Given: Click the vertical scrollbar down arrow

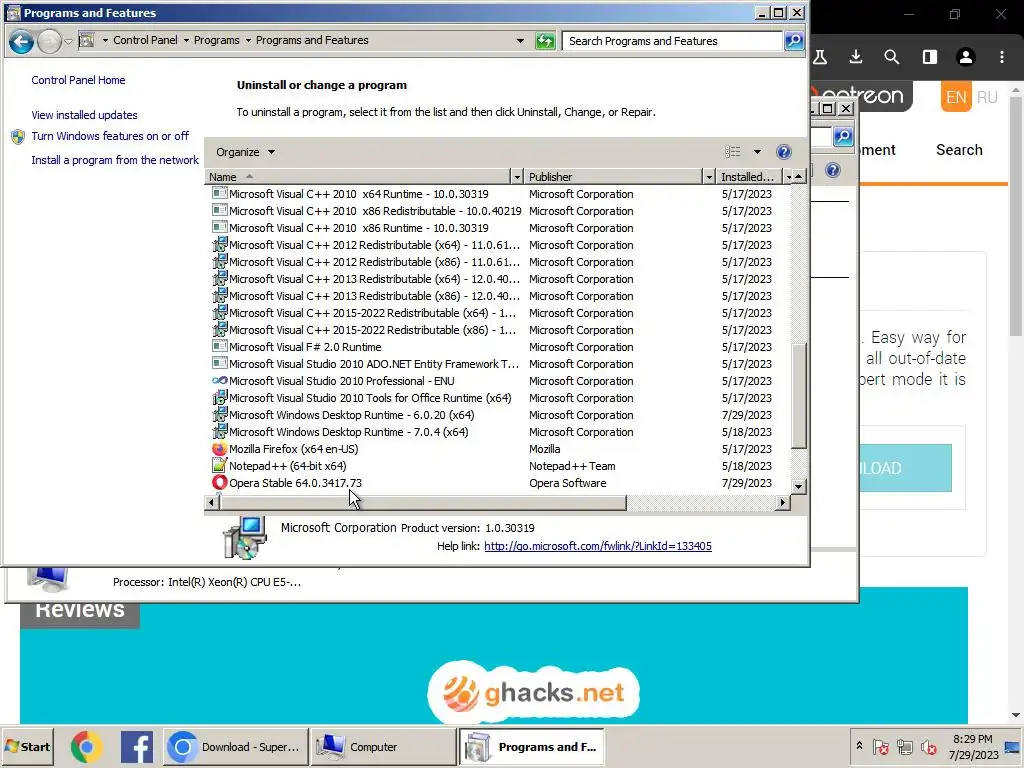Looking at the screenshot, I should coord(798,487).
